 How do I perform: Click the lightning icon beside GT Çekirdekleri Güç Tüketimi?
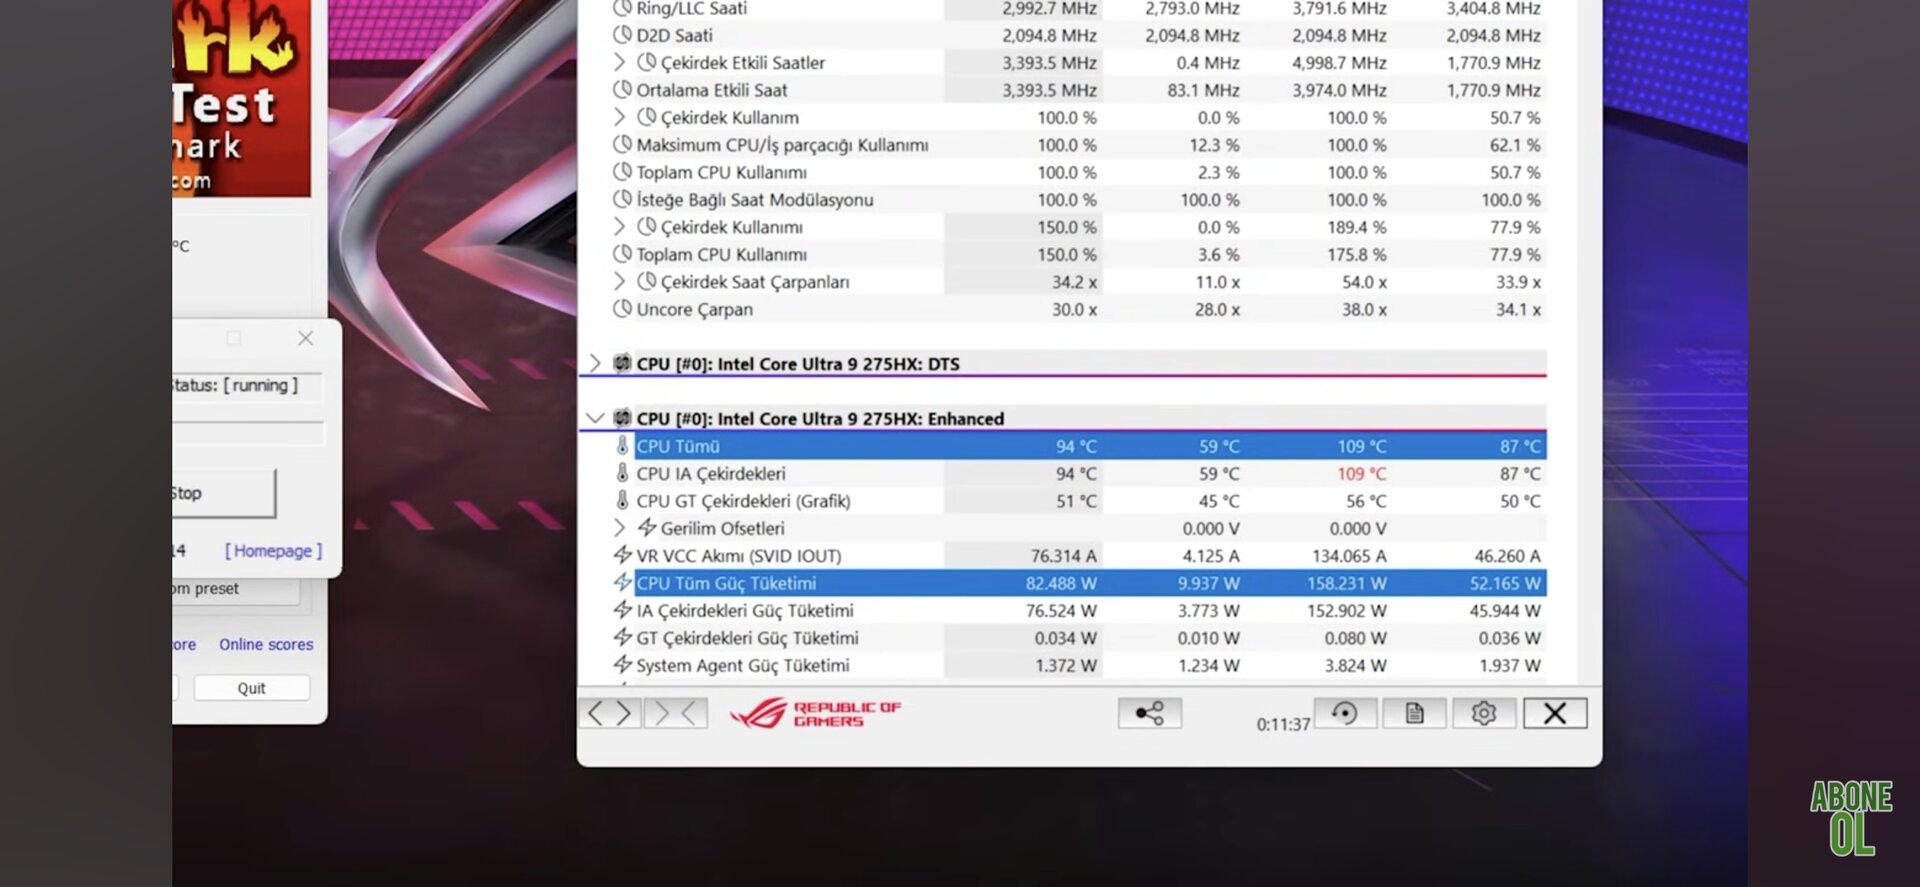pos(622,637)
